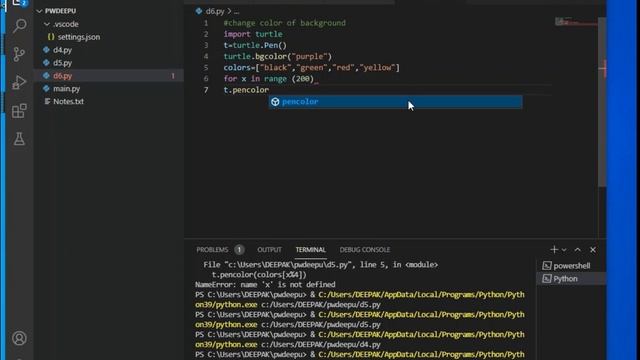The height and width of the screenshot is (360, 640).
Task: Maximize the panel with the up chevron
Action: pyautogui.click(x=578, y=249)
